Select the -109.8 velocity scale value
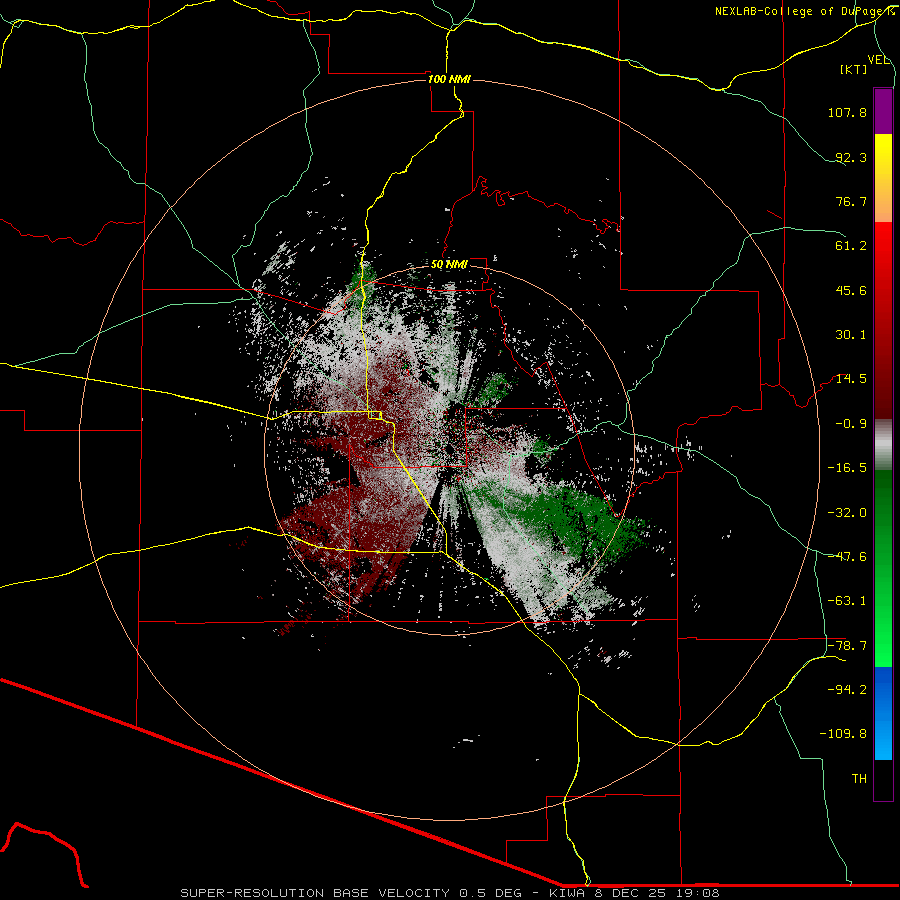 coord(844,734)
